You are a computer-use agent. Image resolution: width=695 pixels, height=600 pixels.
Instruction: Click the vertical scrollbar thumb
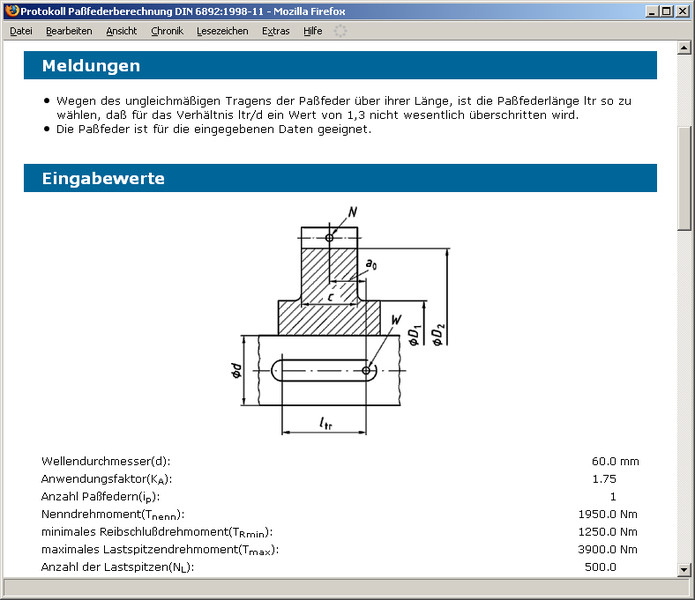point(684,178)
